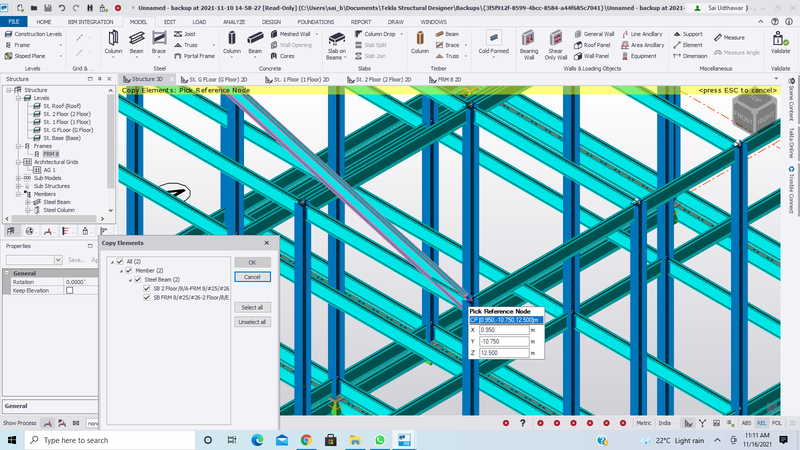Open Google Chrome from taskbar
This screenshot has height=450, width=800.
pyautogui.click(x=306, y=440)
